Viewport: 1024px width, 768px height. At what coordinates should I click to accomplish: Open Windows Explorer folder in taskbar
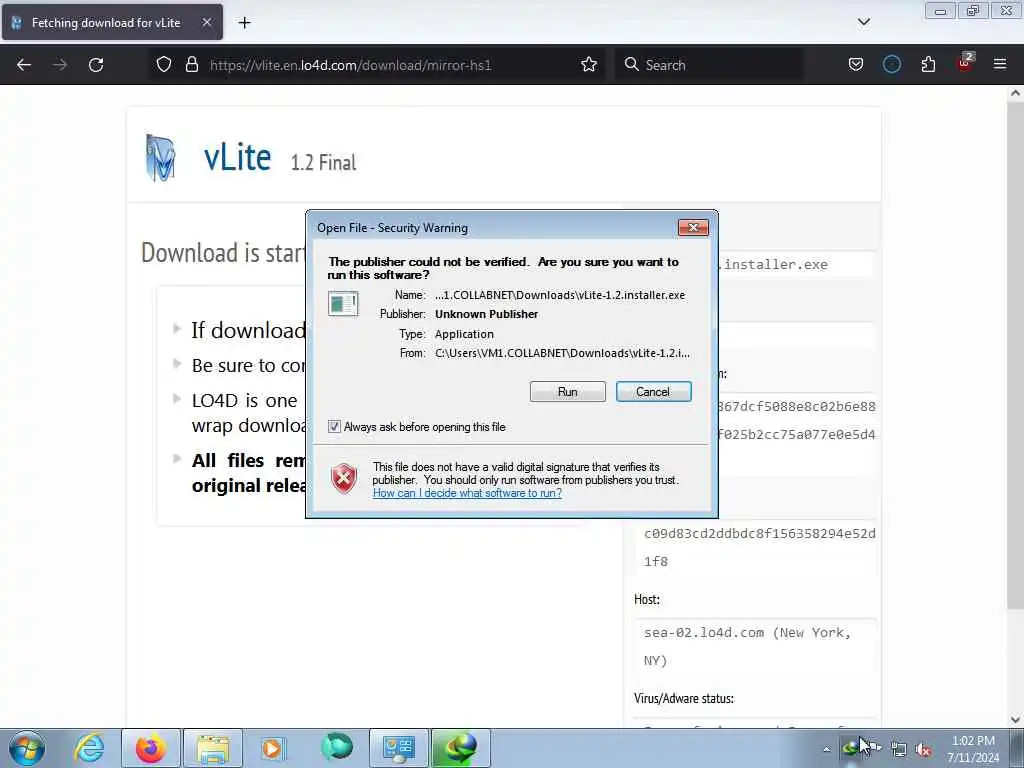213,748
